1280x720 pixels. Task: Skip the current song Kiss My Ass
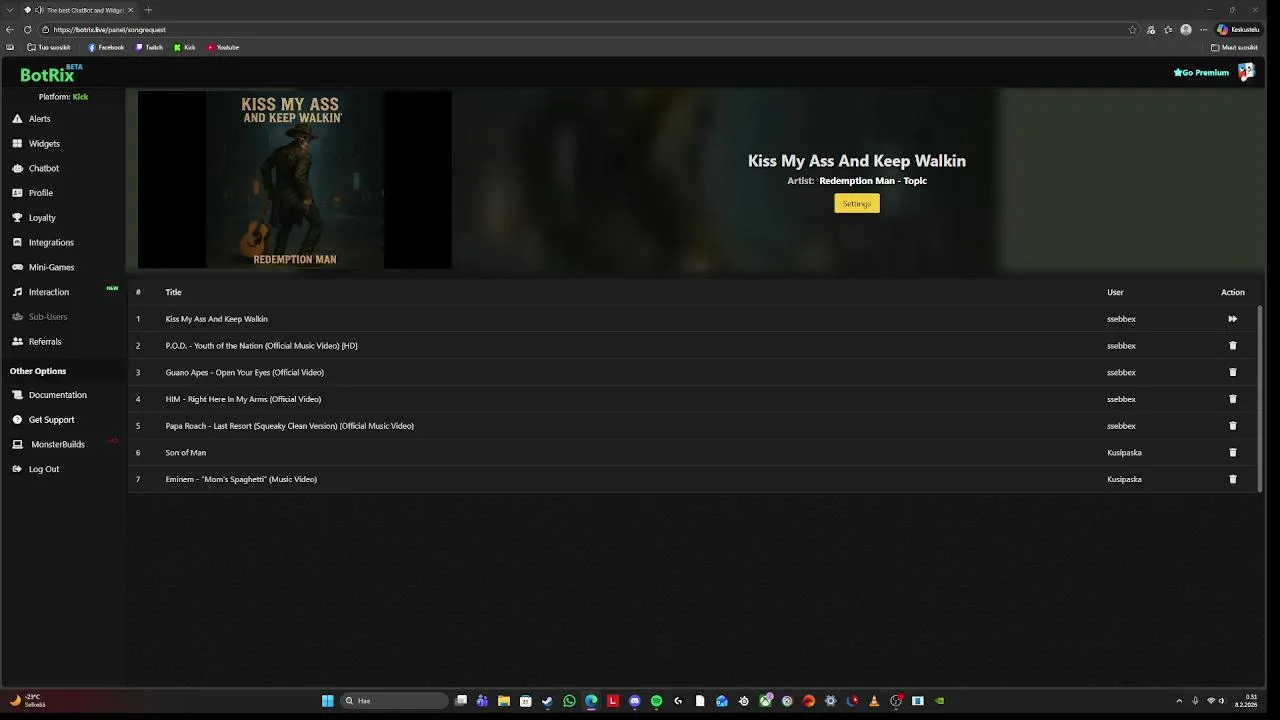coord(1232,319)
